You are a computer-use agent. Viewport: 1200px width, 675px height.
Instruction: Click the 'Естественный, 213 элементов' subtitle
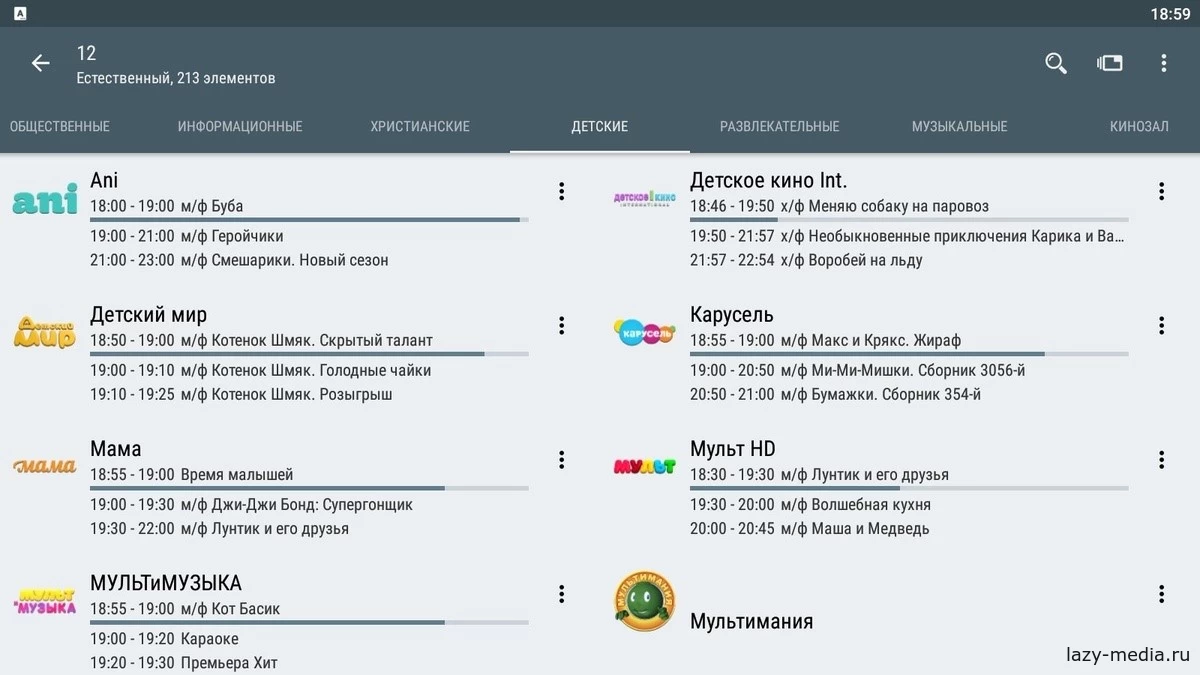(176, 78)
